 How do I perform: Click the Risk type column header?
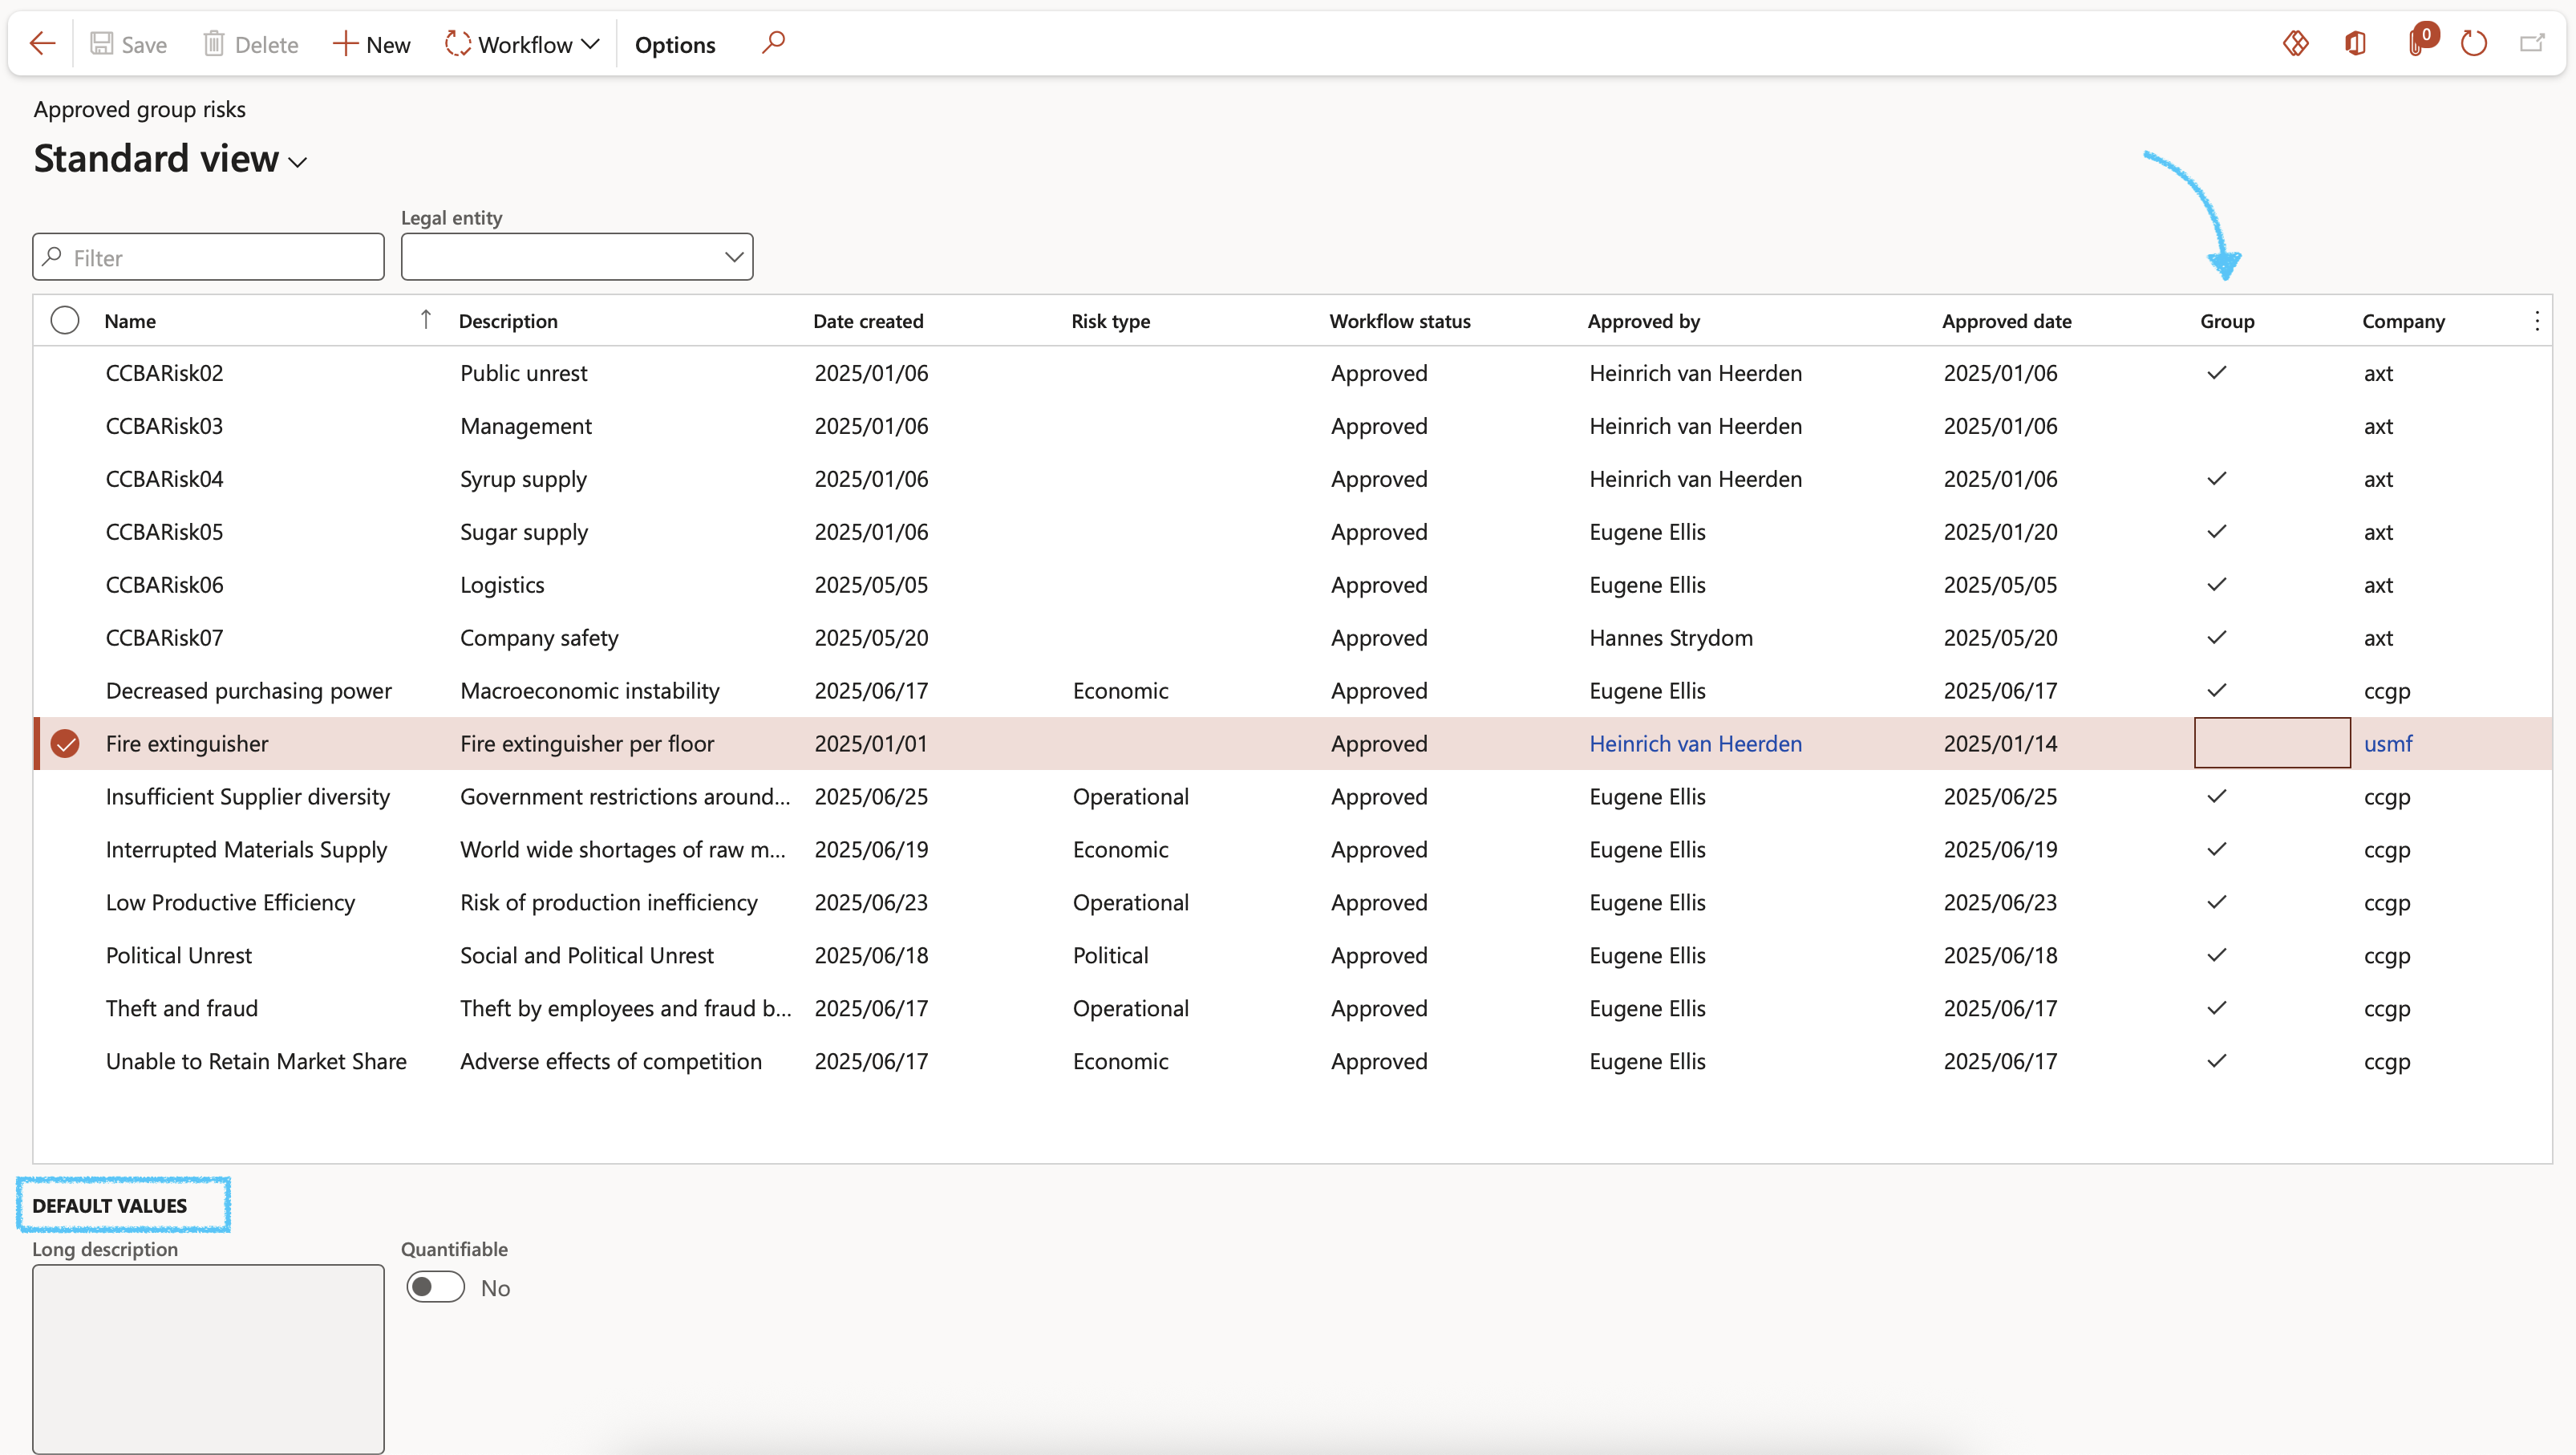point(1110,321)
